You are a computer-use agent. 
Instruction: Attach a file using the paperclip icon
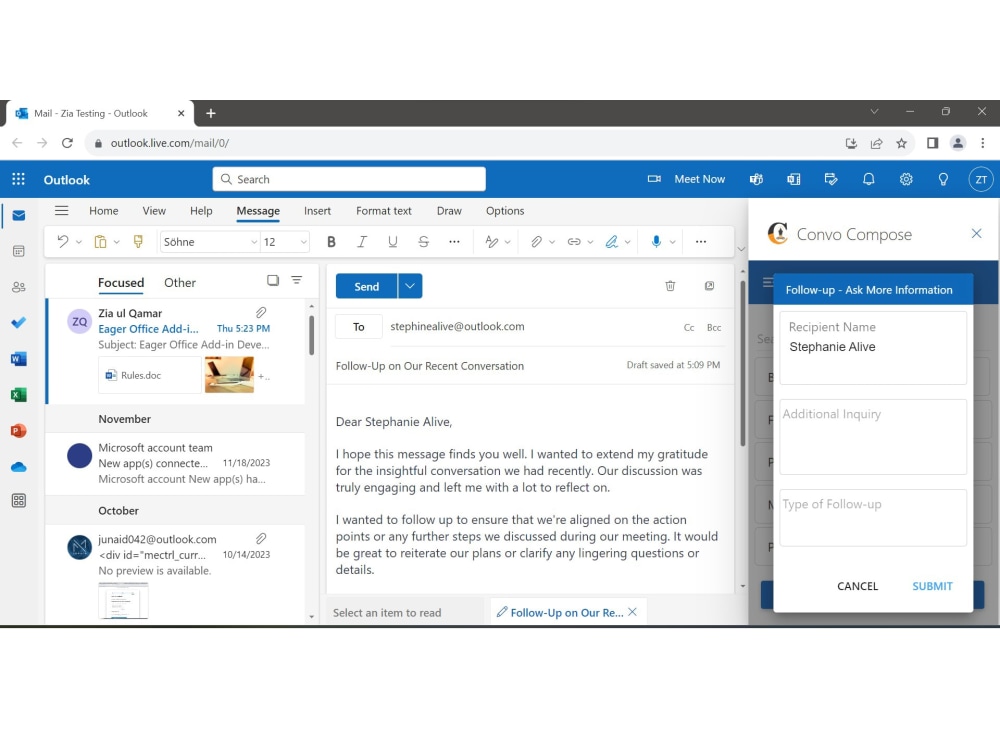pyautogui.click(x=537, y=241)
